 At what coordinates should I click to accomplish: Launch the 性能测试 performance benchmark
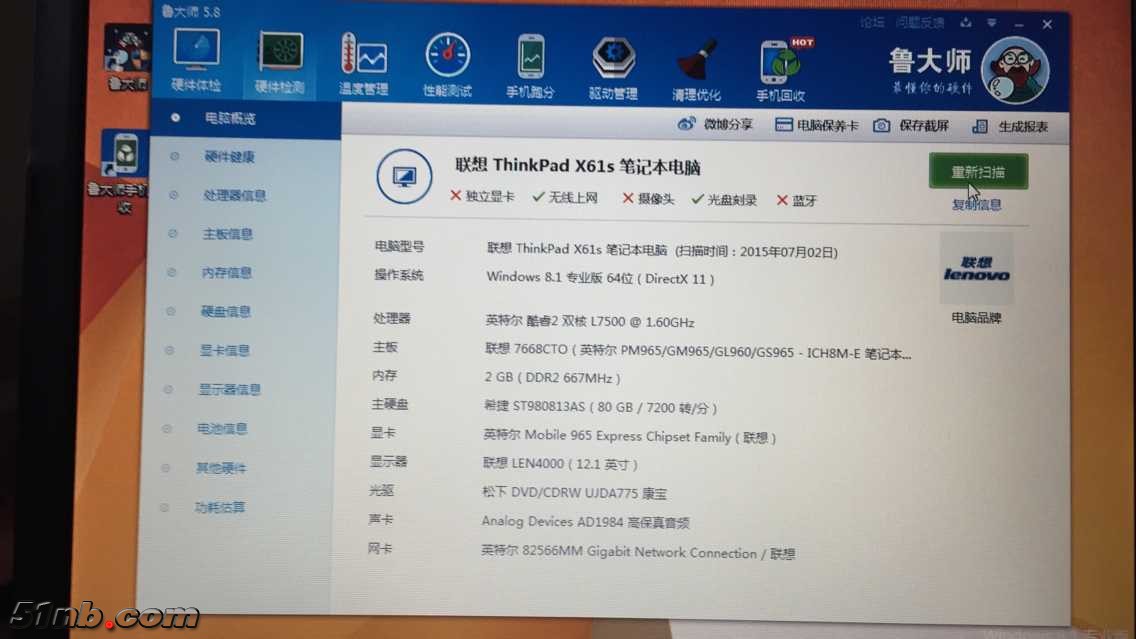click(x=447, y=60)
